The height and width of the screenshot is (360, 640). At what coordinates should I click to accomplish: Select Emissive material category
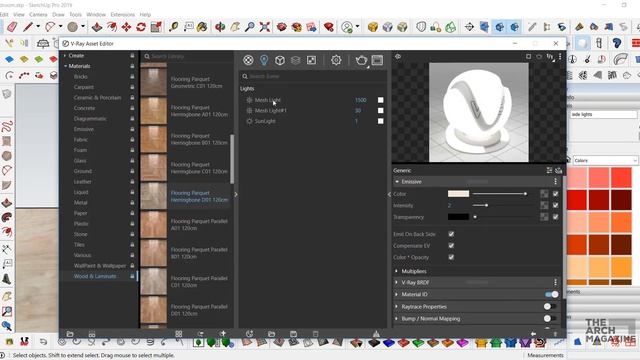point(84,129)
